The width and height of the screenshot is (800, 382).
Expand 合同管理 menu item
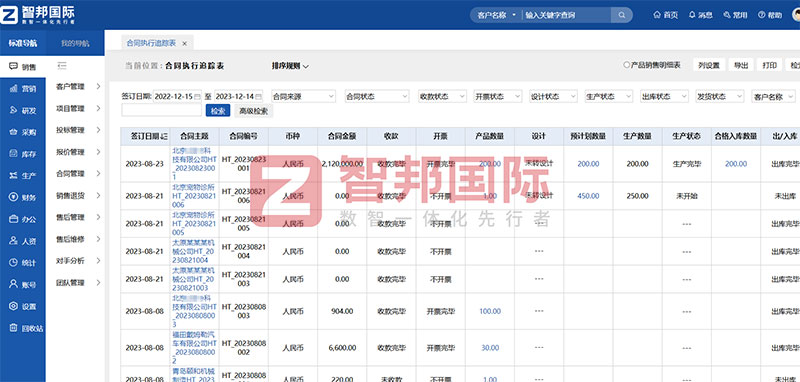tap(78, 174)
